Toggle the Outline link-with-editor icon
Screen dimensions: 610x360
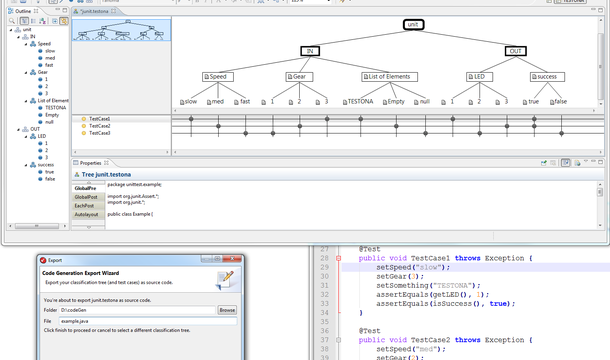(64, 21)
